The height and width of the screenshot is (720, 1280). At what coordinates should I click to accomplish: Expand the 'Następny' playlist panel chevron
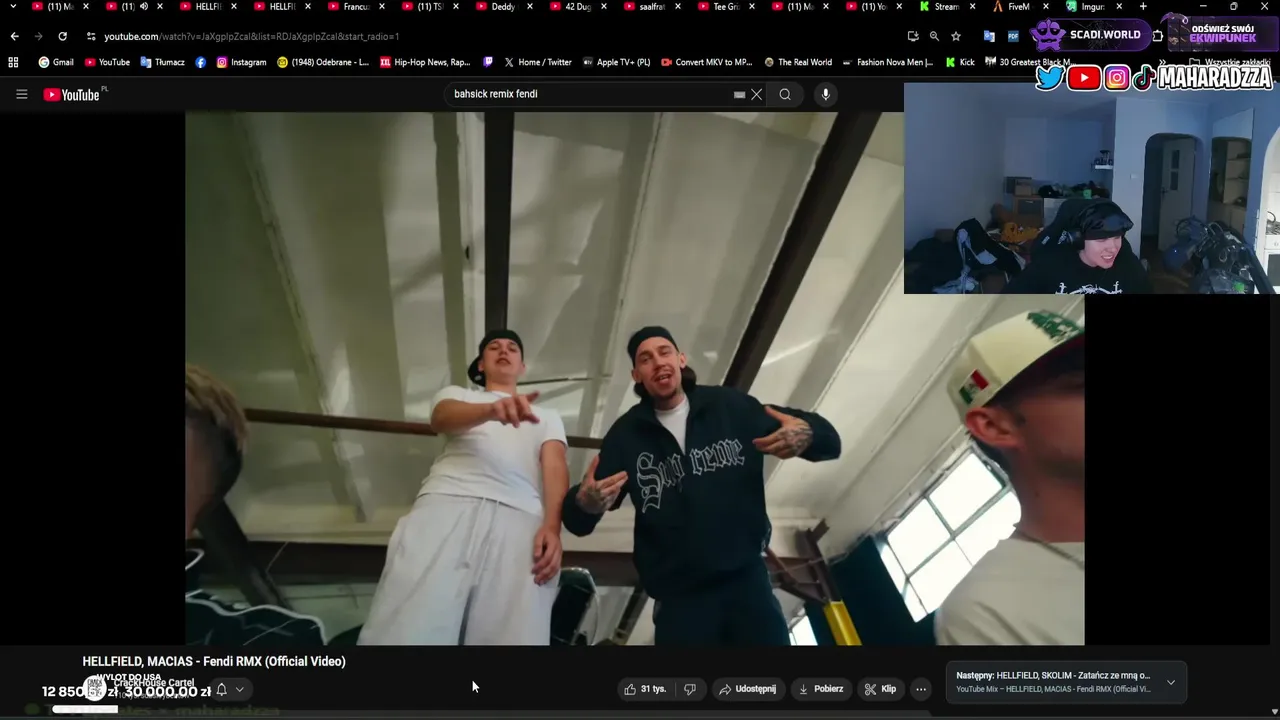point(1171,683)
